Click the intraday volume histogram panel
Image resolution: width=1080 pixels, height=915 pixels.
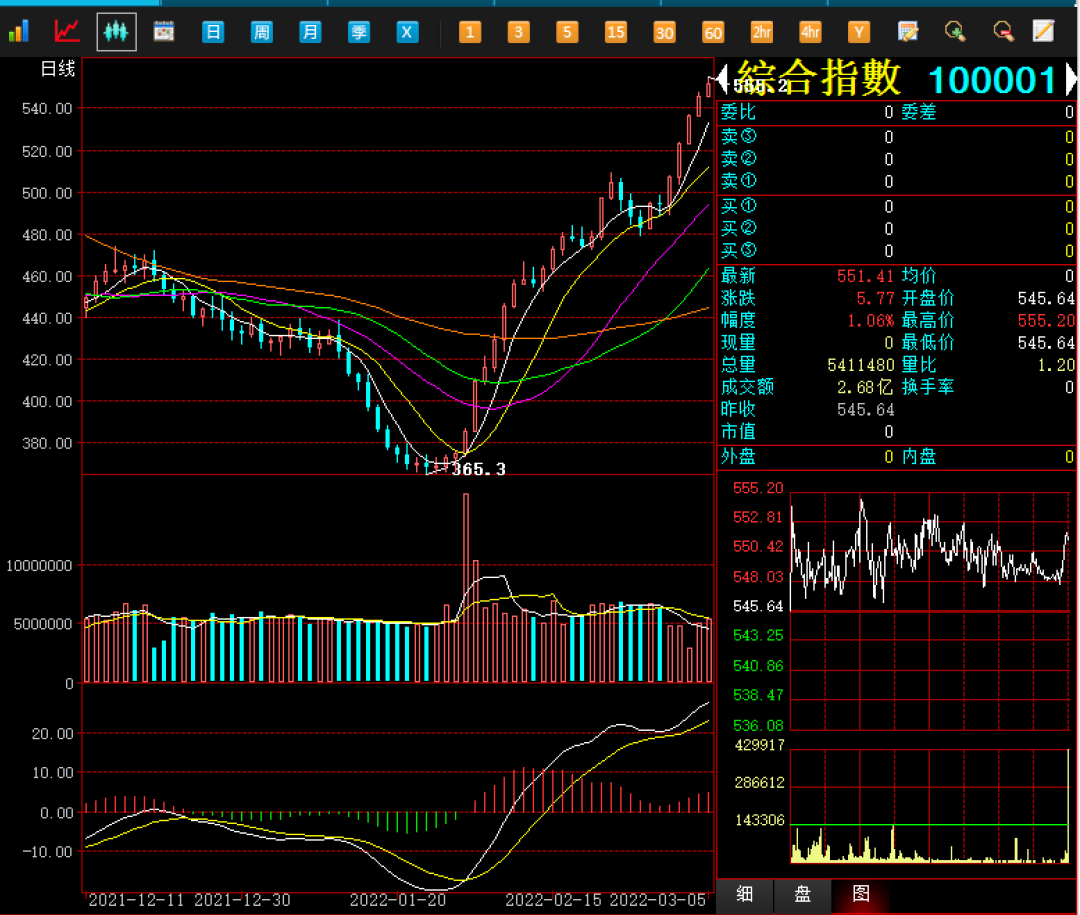[x=929, y=806]
